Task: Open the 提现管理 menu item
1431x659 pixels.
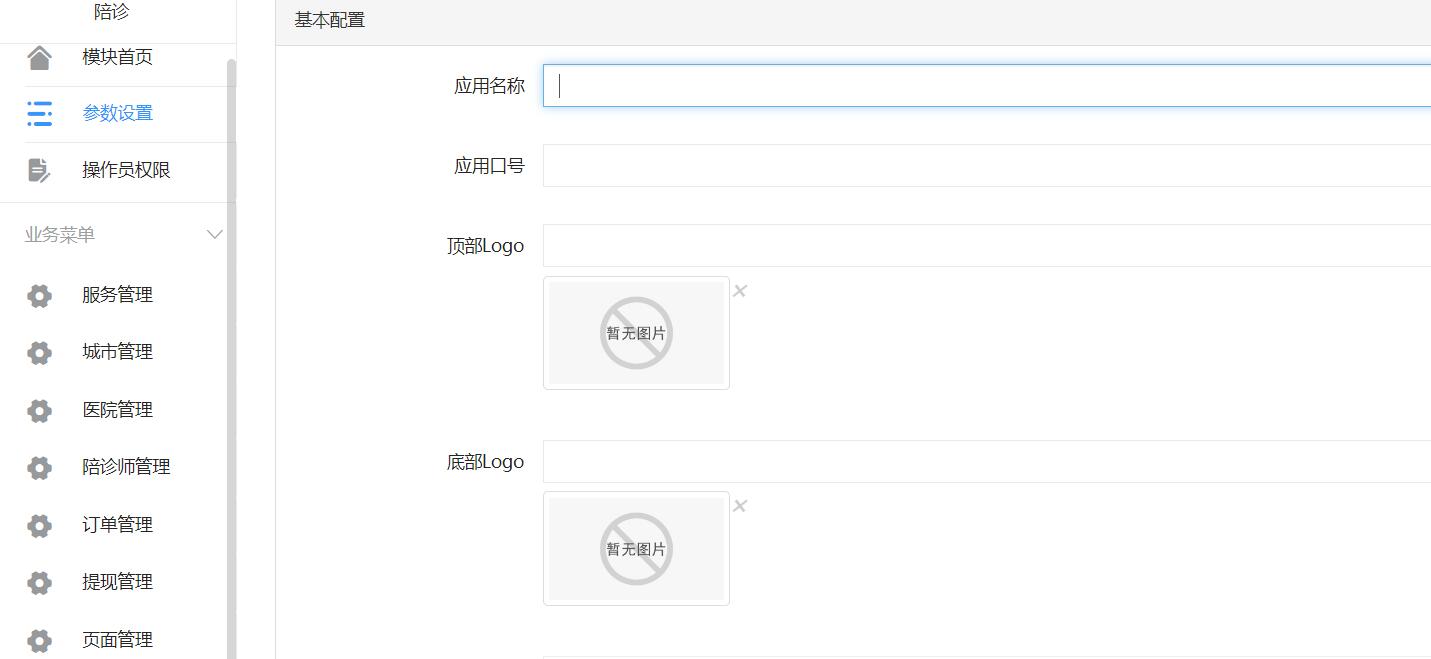Action: 117,582
